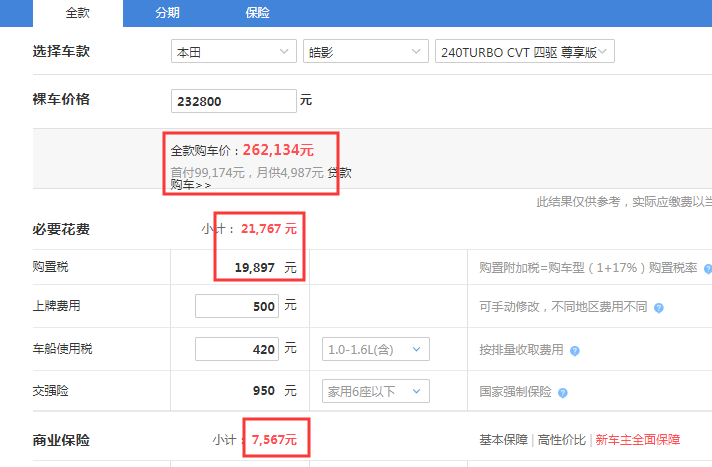This screenshot has width=712, height=467.
Task: Click the 上牌费用 500 input field
Action: click(x=237, y=306)
